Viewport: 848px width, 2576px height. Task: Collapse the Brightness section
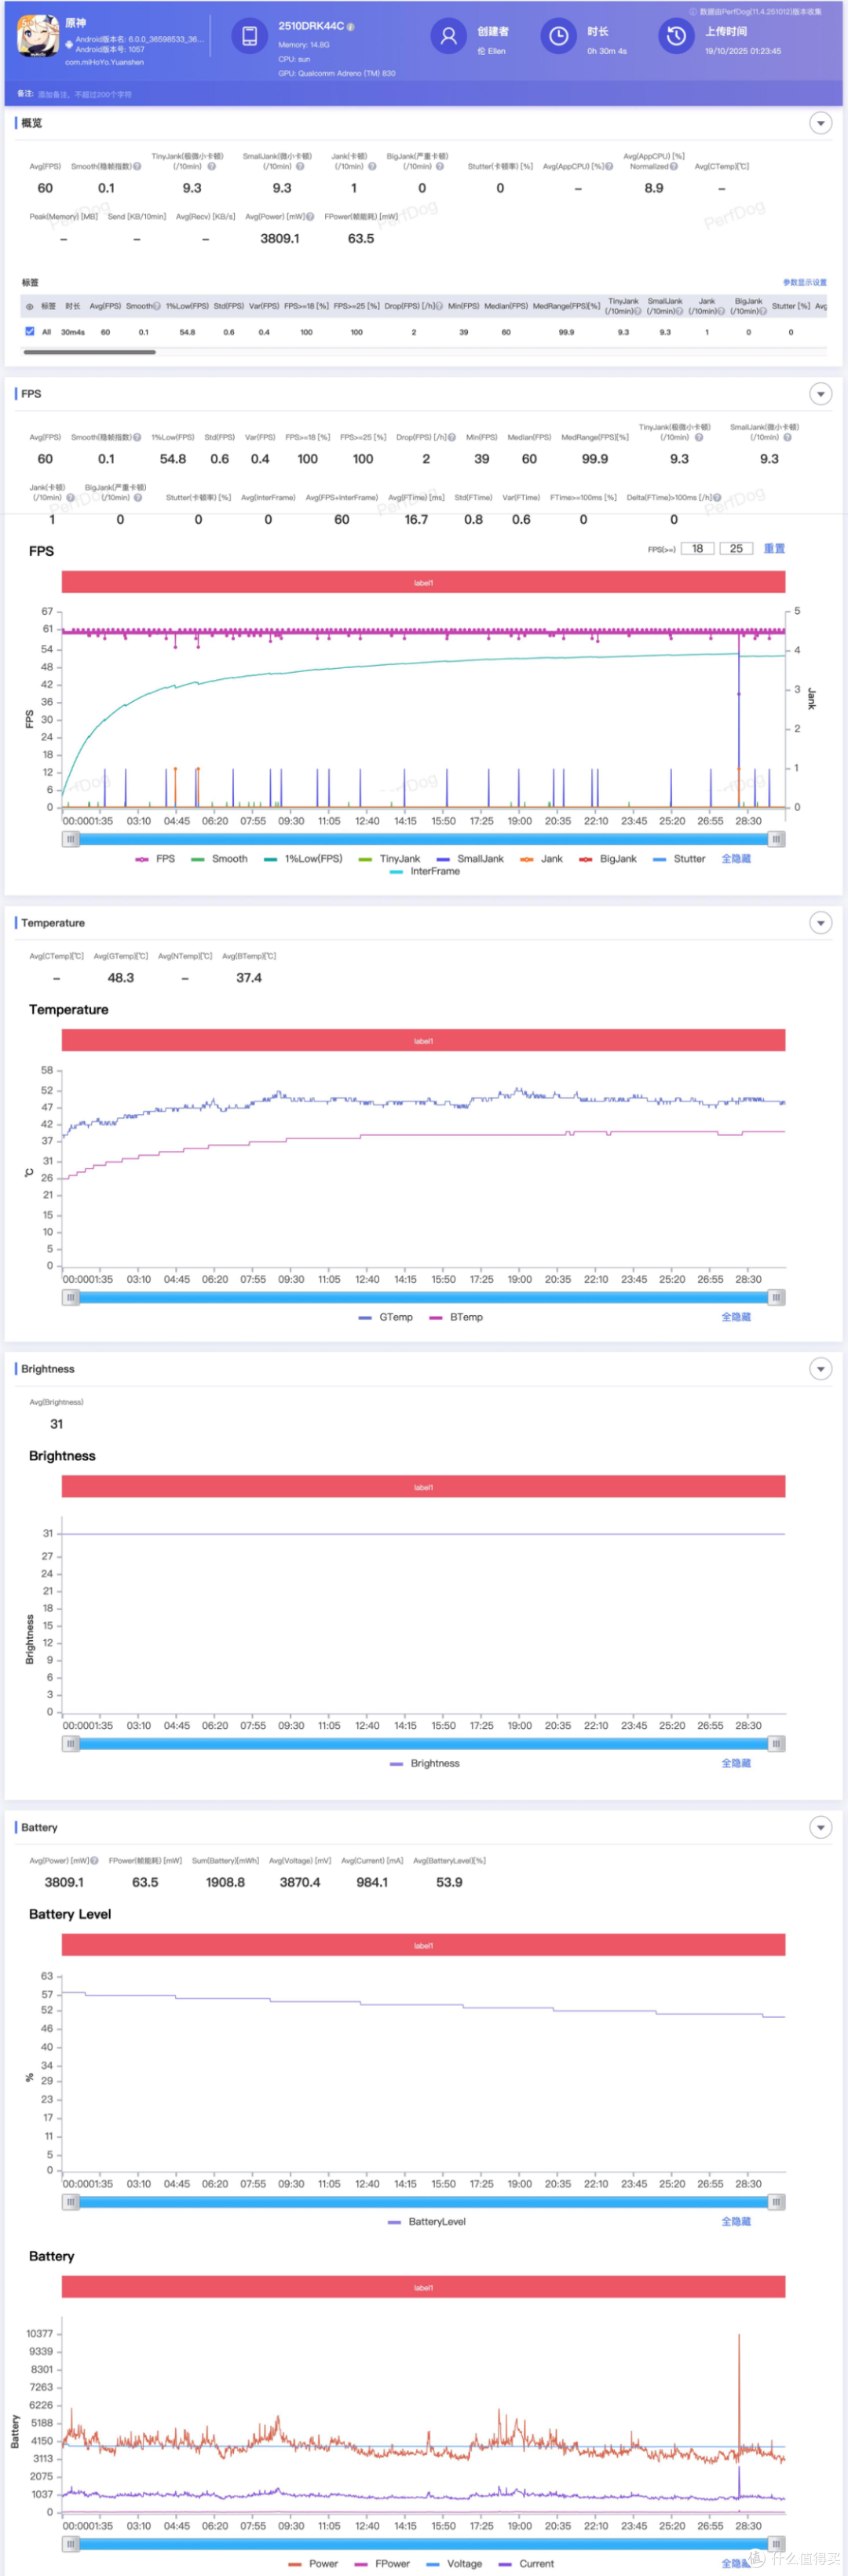click(820, 1369)
